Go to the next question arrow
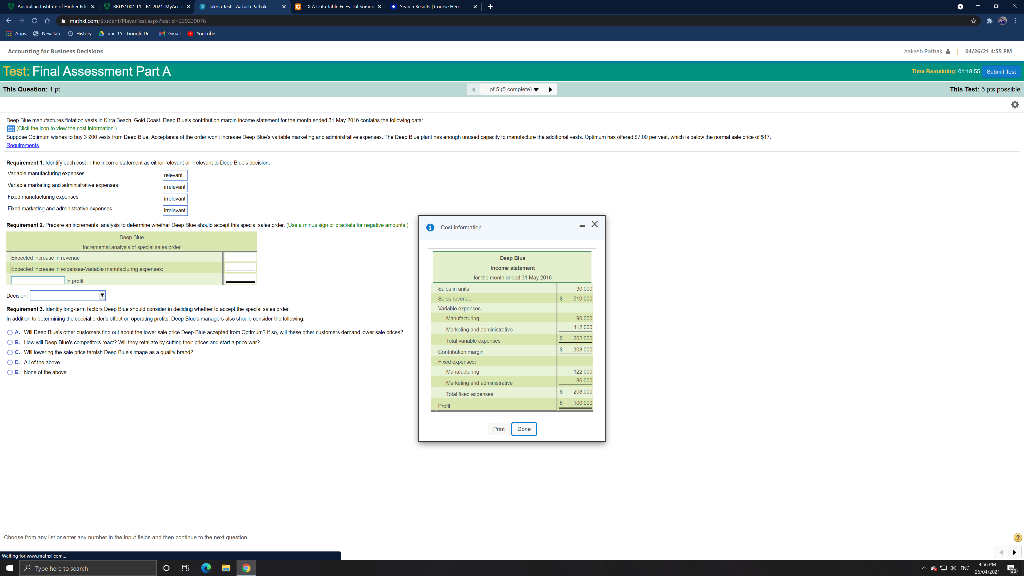This screenshot has height=576, width=1024. coord(550,89)
